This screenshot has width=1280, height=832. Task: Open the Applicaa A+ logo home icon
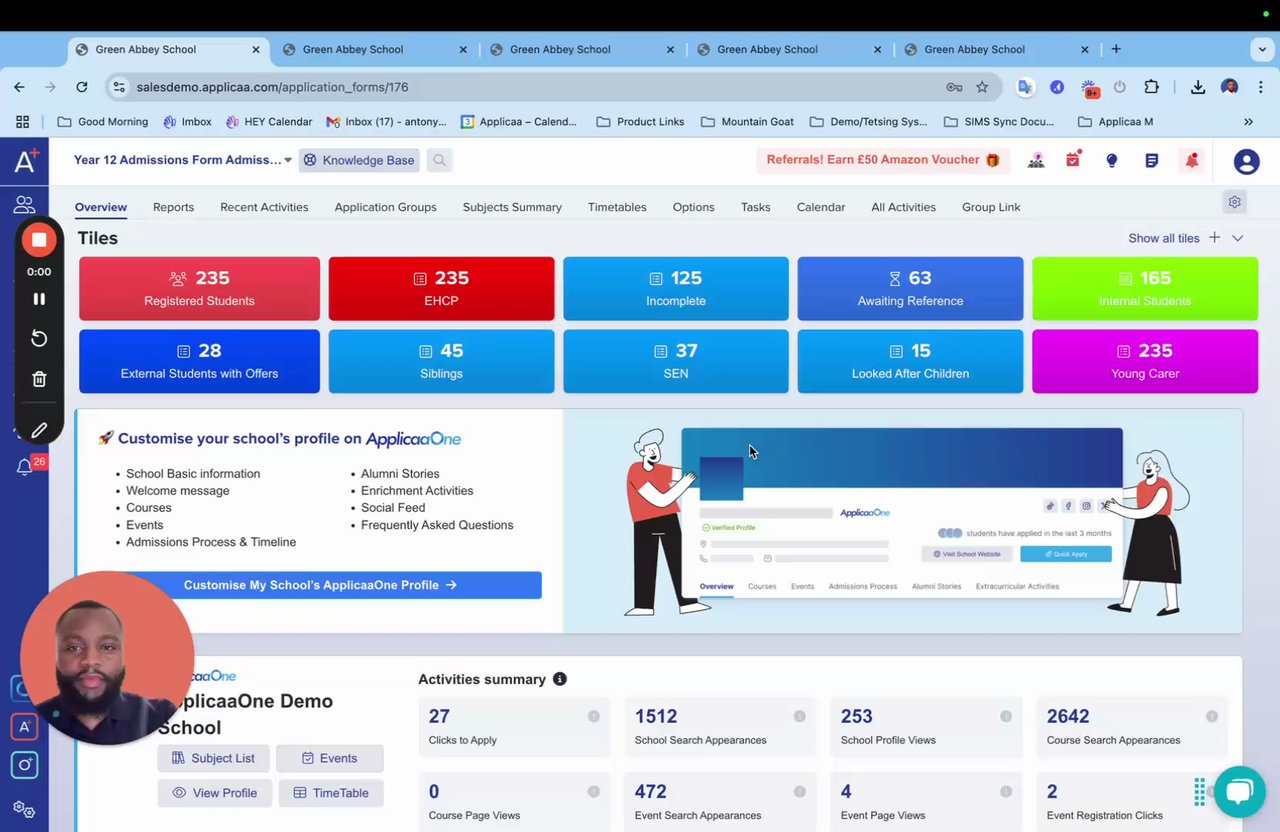(x=25, y=160)
